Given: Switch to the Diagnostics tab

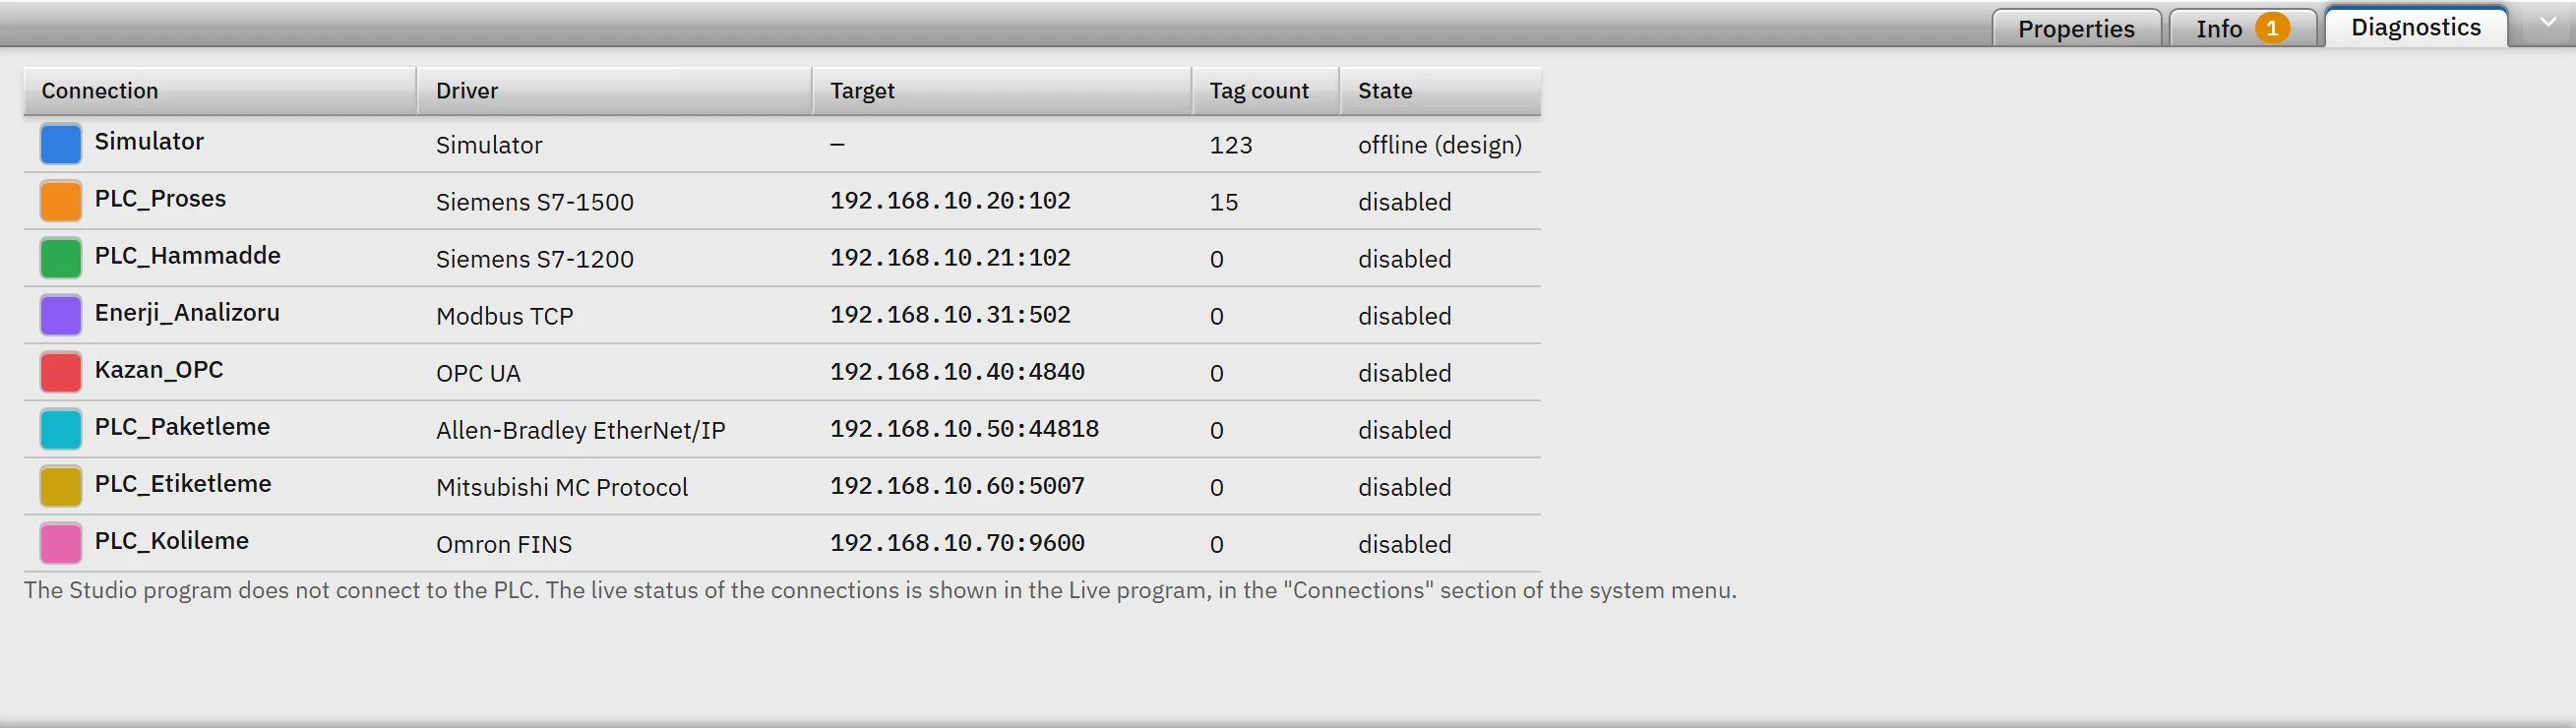Looking at the screenshot, I should coord(2415,27).
